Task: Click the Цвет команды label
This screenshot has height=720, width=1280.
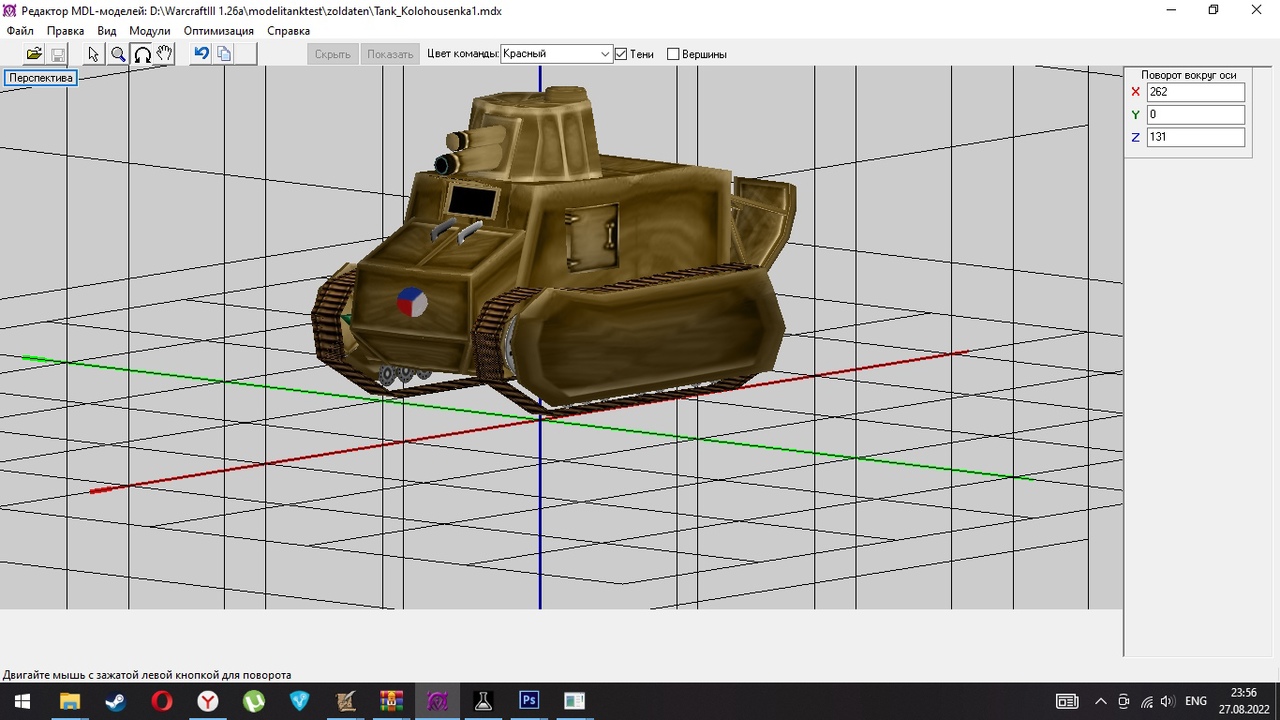Action: tap(462, 54)
